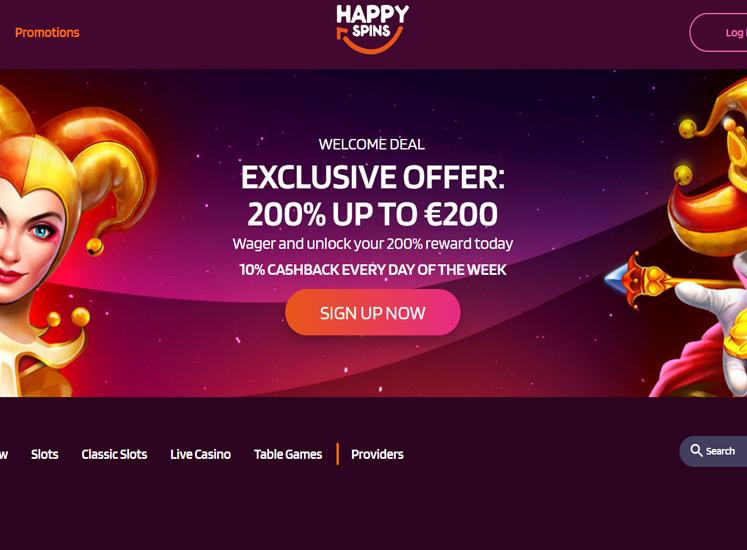Click the Happy Spins logo
Viewport: 747px width, 550px height.
[x=373, y=29]
